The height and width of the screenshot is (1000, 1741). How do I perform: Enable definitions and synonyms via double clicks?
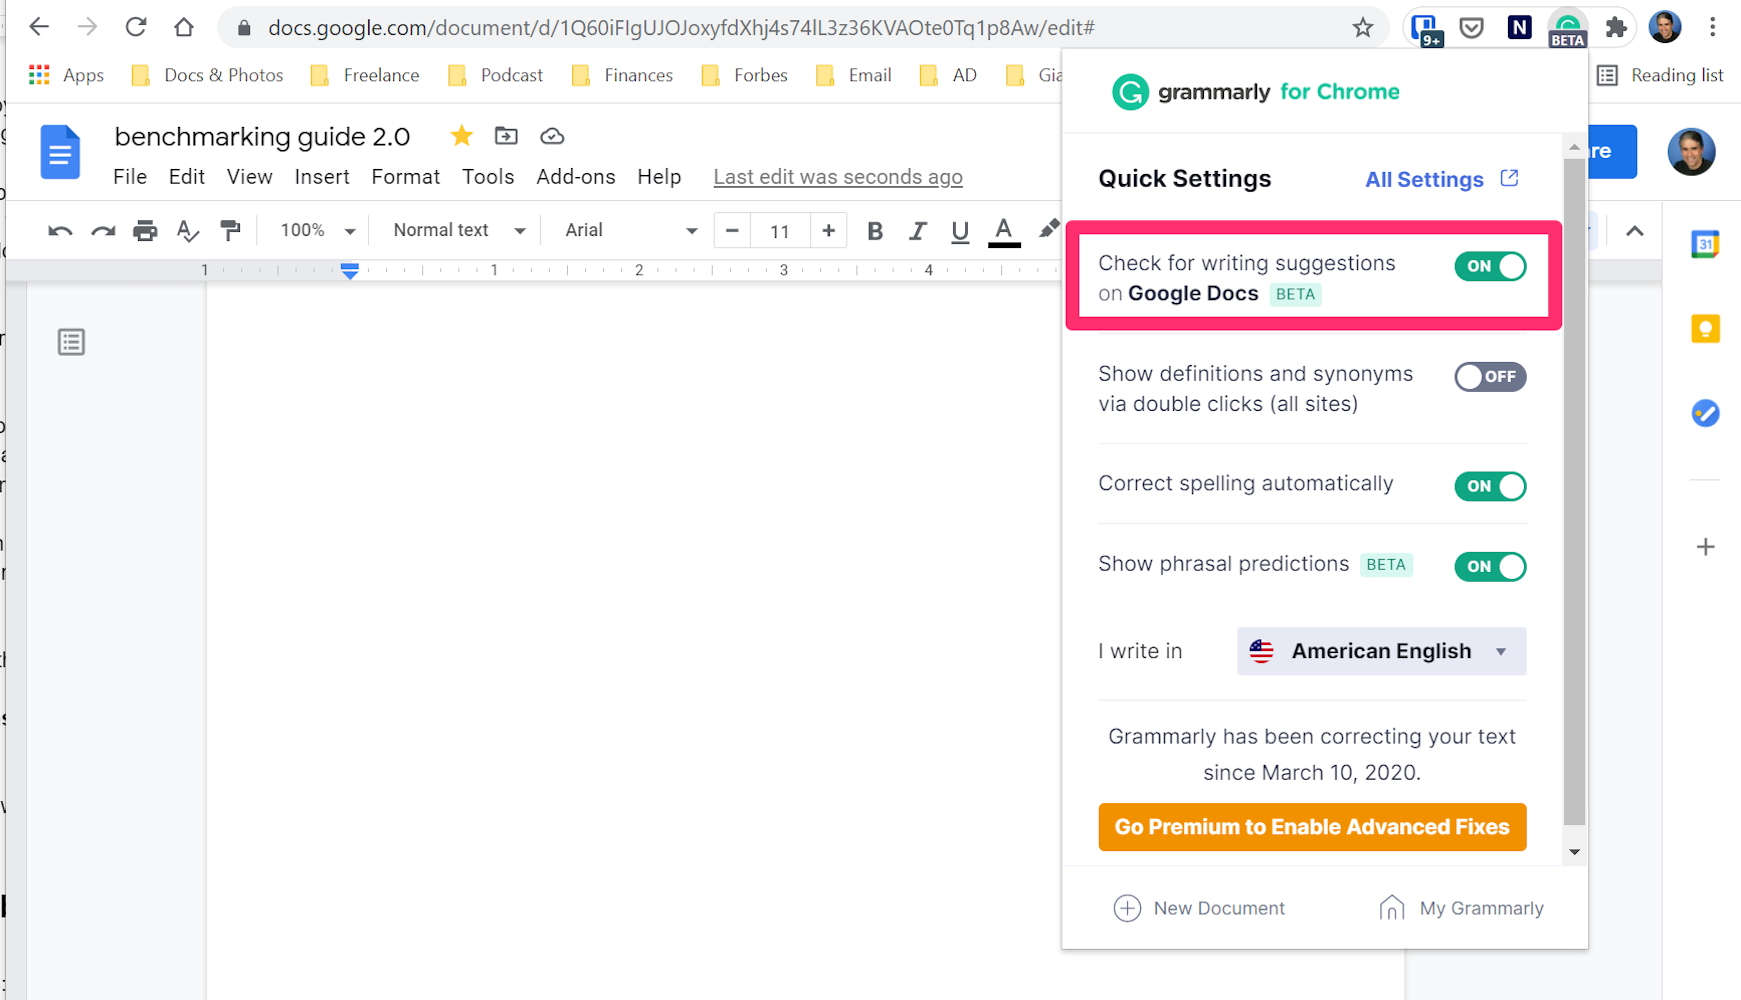click(x=1490, y=377)
